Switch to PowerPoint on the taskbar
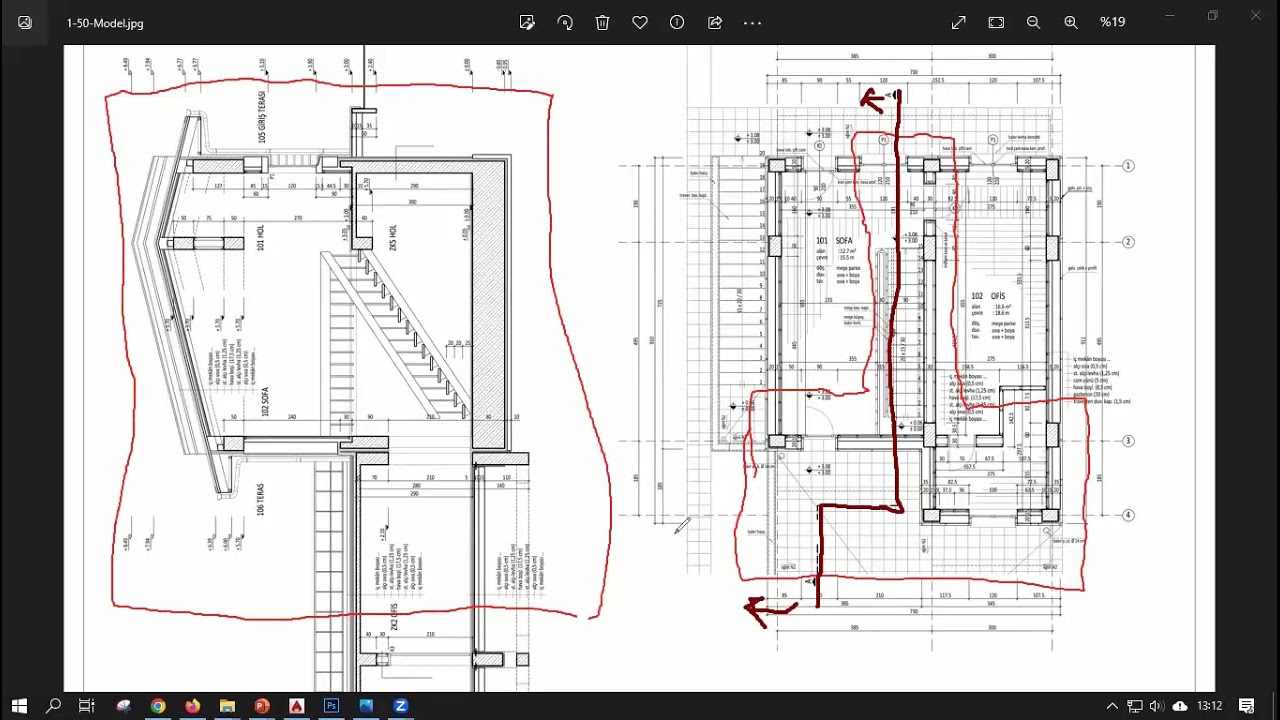The height and width of the screenshot is (720, 1280). tap(262, 706)
